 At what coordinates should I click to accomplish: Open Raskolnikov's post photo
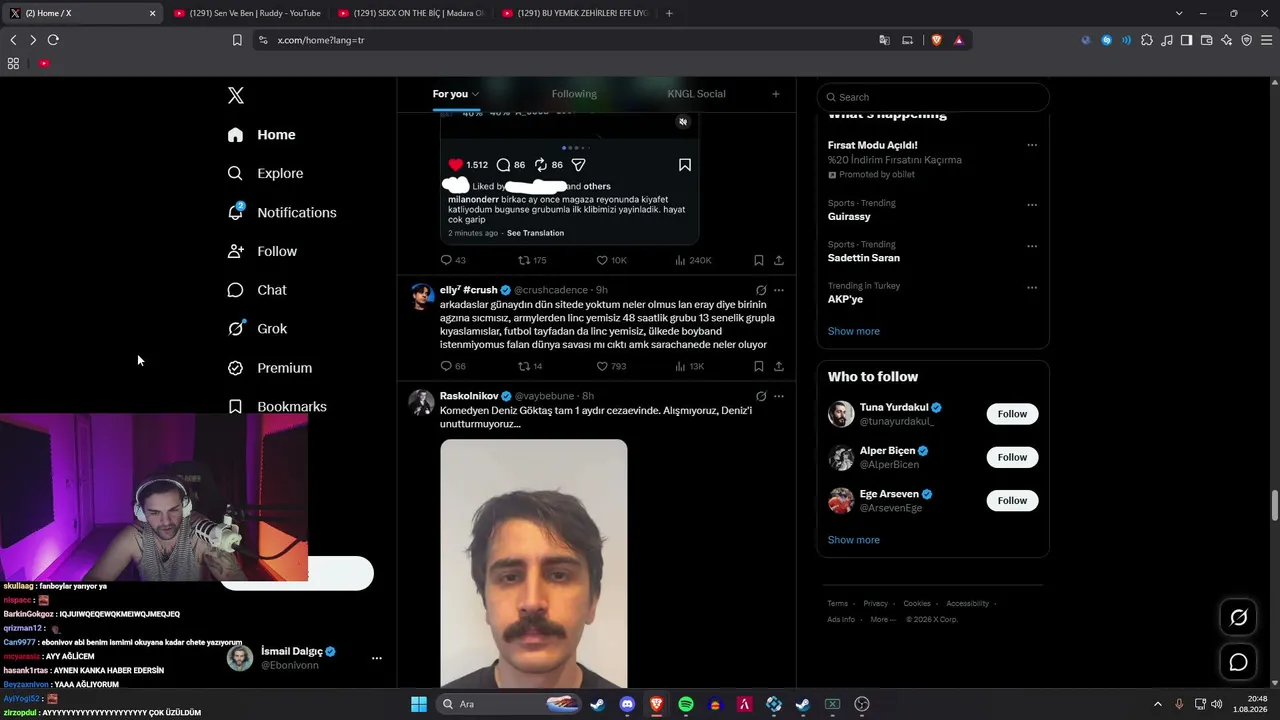[534, 563]
